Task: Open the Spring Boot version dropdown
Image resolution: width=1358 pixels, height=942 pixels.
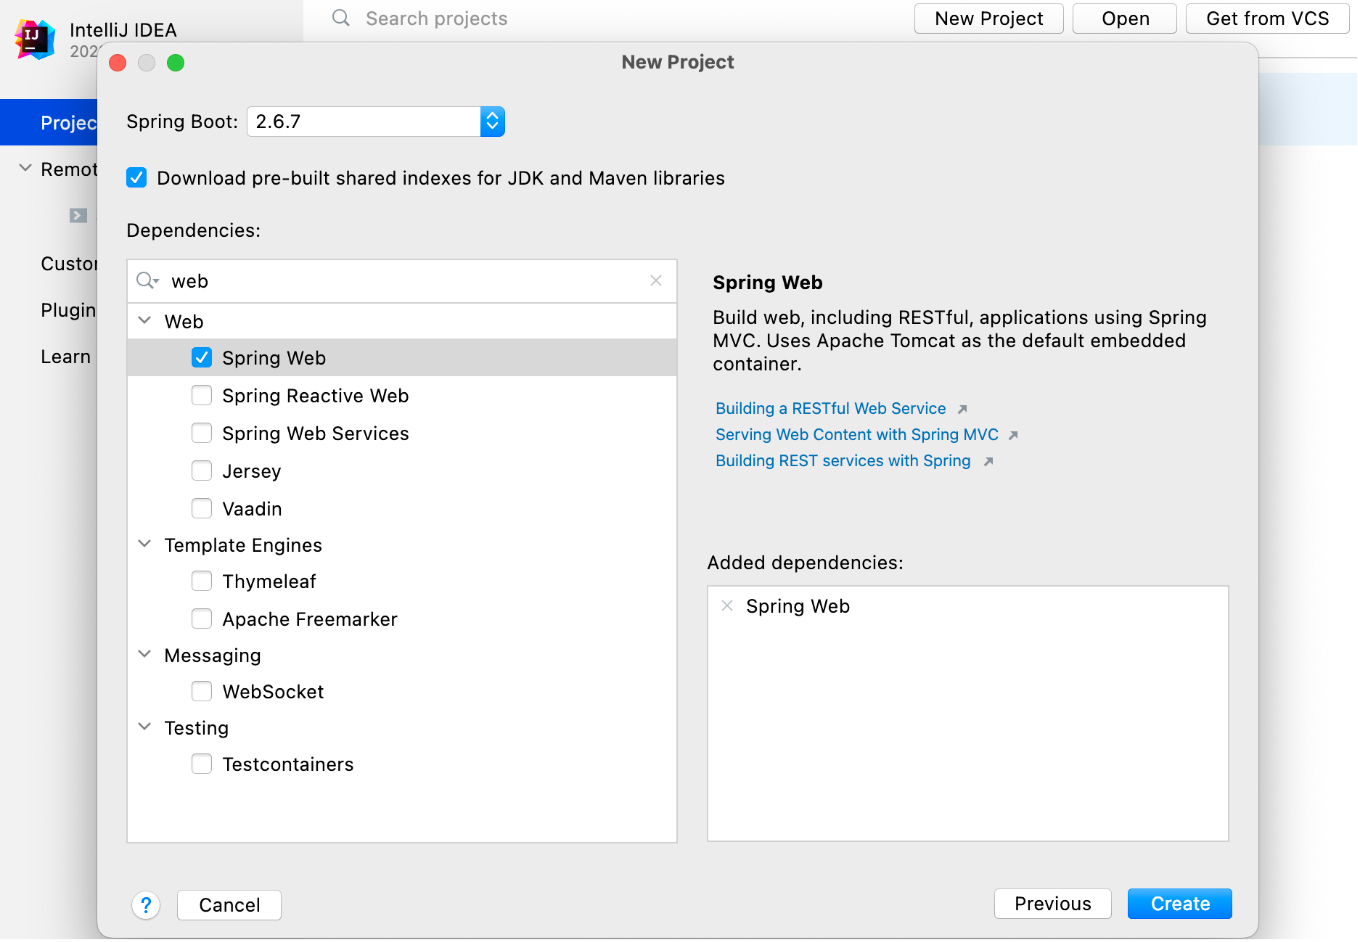Action: click(x=492, y=122)
